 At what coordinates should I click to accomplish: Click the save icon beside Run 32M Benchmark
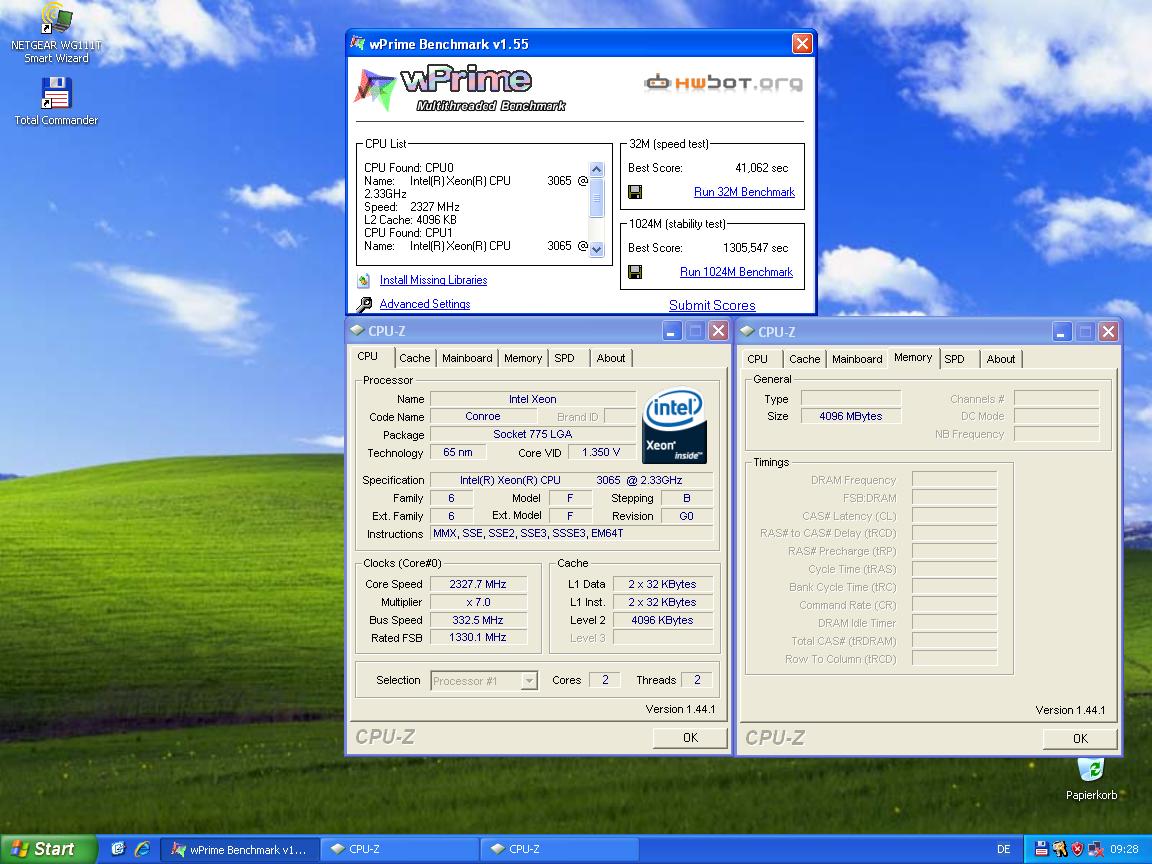[x=636, y=192]
